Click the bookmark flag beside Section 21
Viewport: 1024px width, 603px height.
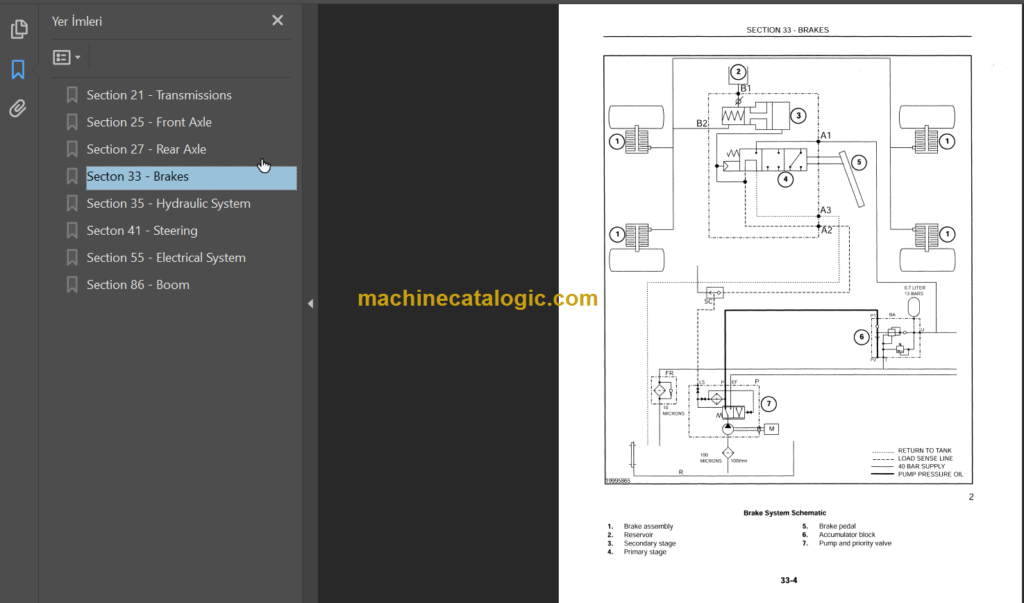coord(71,95)
